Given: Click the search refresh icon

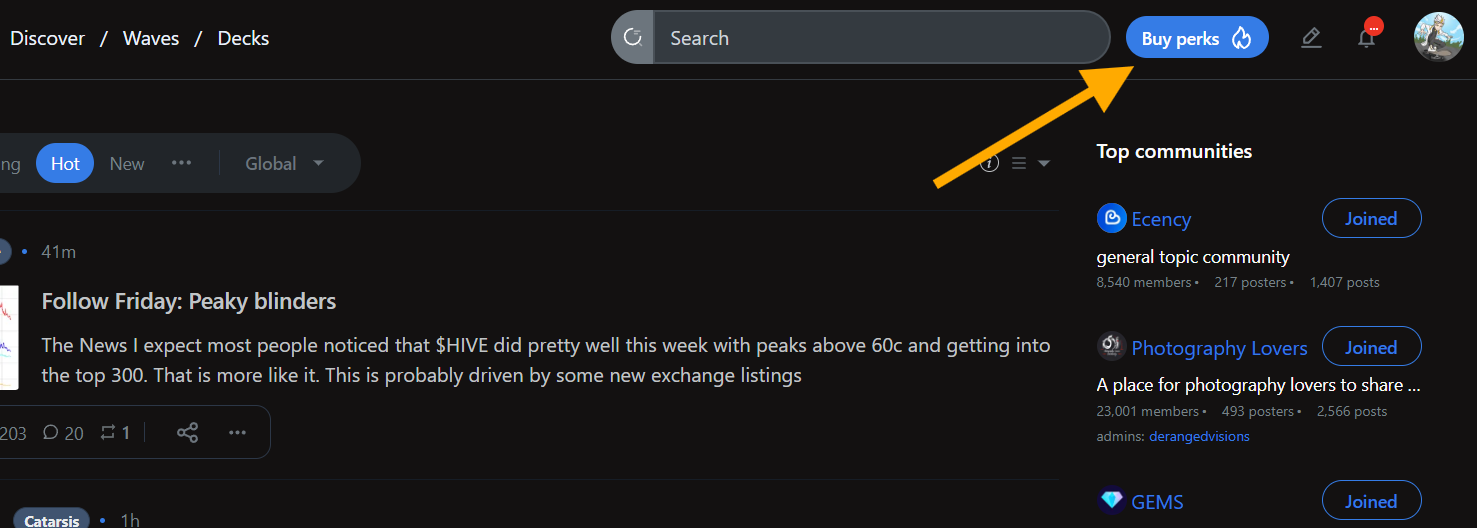Looking at the screenshot, I should (632, 38).
